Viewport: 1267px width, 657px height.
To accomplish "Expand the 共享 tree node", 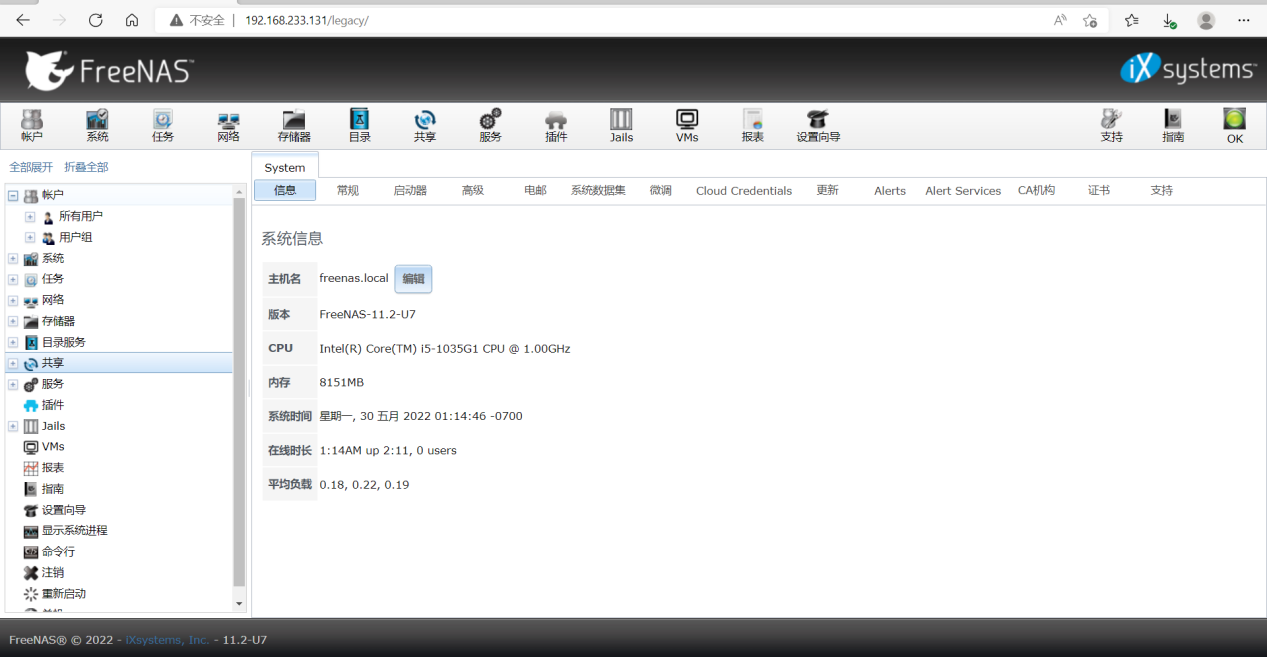I will pyautogui.click(x=13, y=363).
